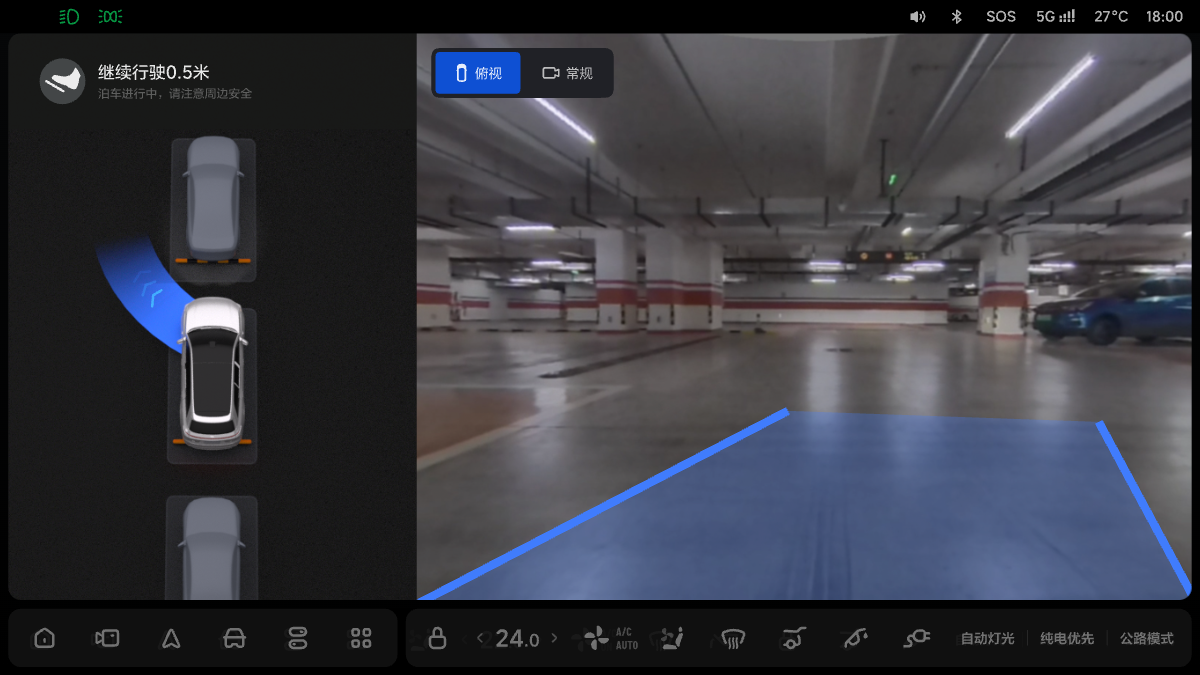The height and width of the screenshot is (675, 1200).
Task: Tap the 24.0 temperature value
Action: pyautogui.click(x=517, y=638)
